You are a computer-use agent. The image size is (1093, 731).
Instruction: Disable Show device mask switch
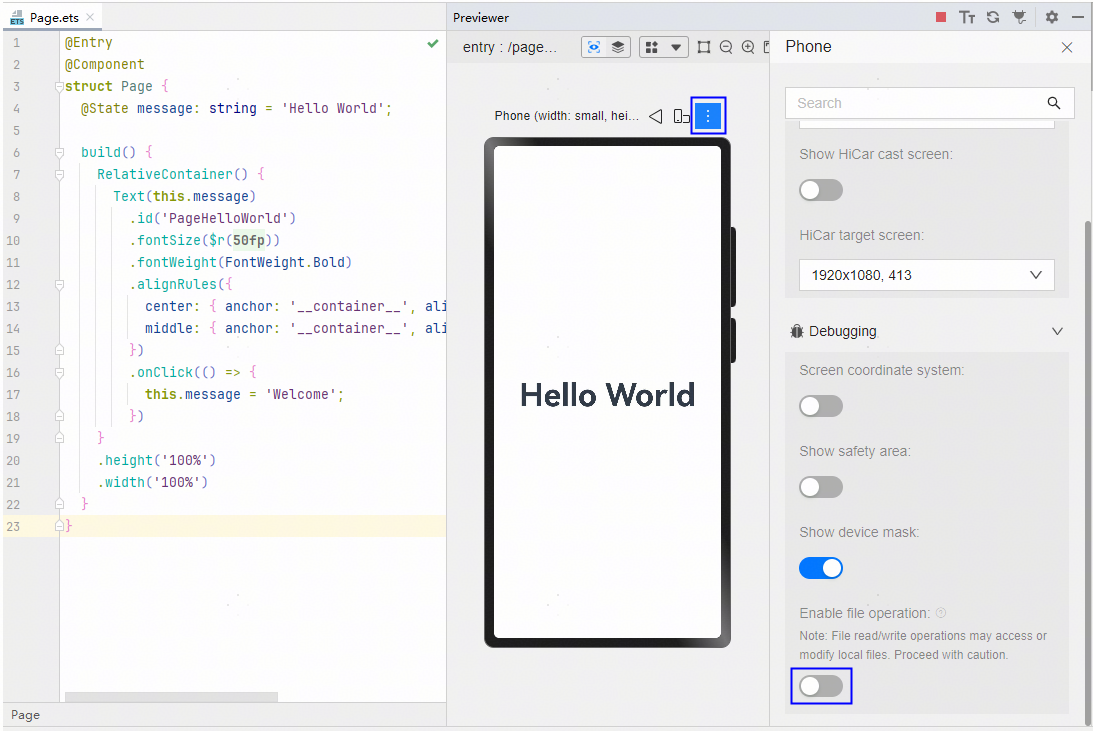click(821, 568)
